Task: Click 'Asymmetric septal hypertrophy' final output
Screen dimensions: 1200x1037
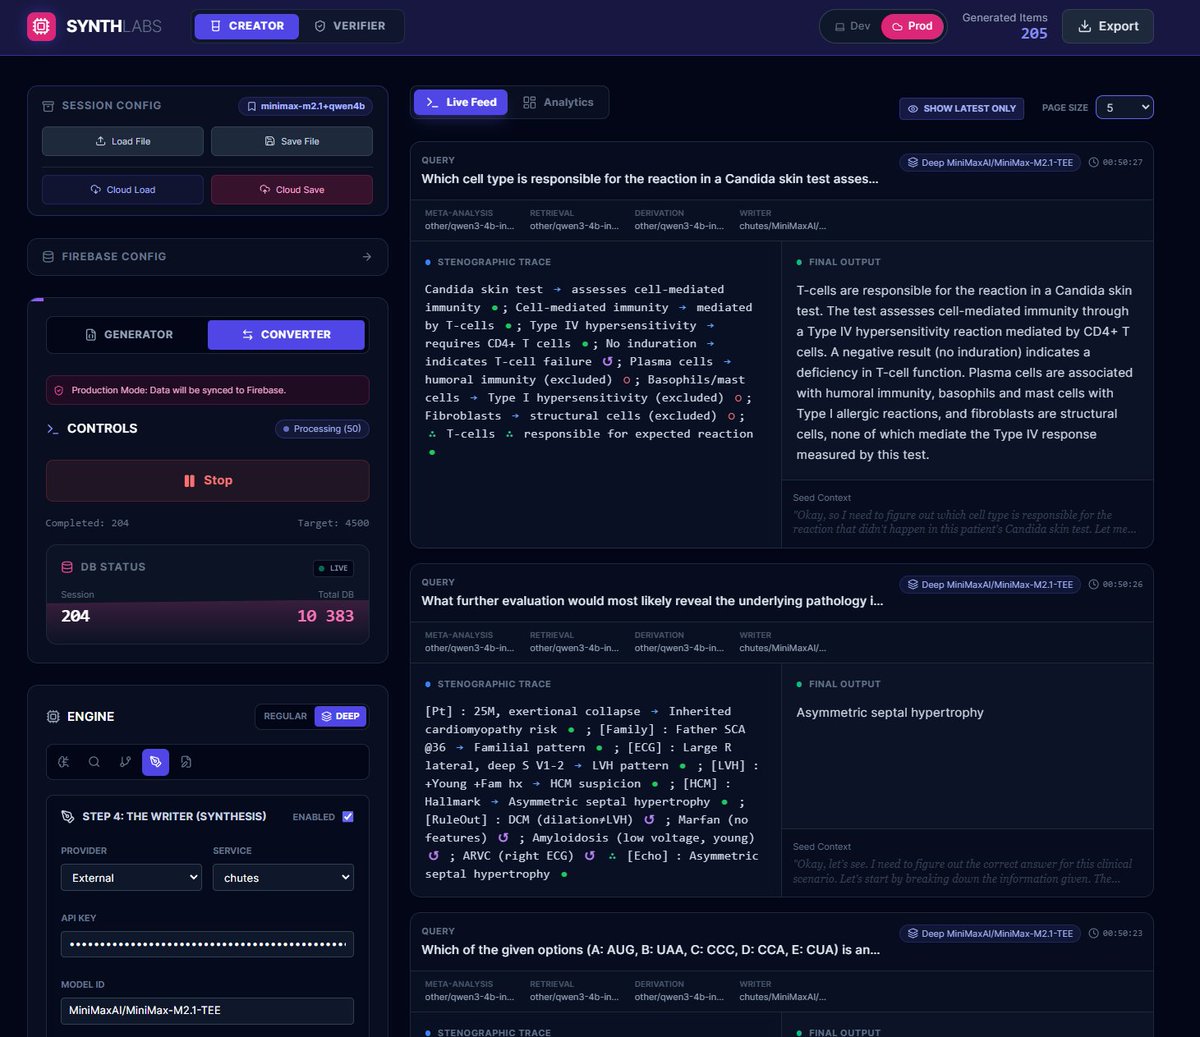Action: [890, 713]
